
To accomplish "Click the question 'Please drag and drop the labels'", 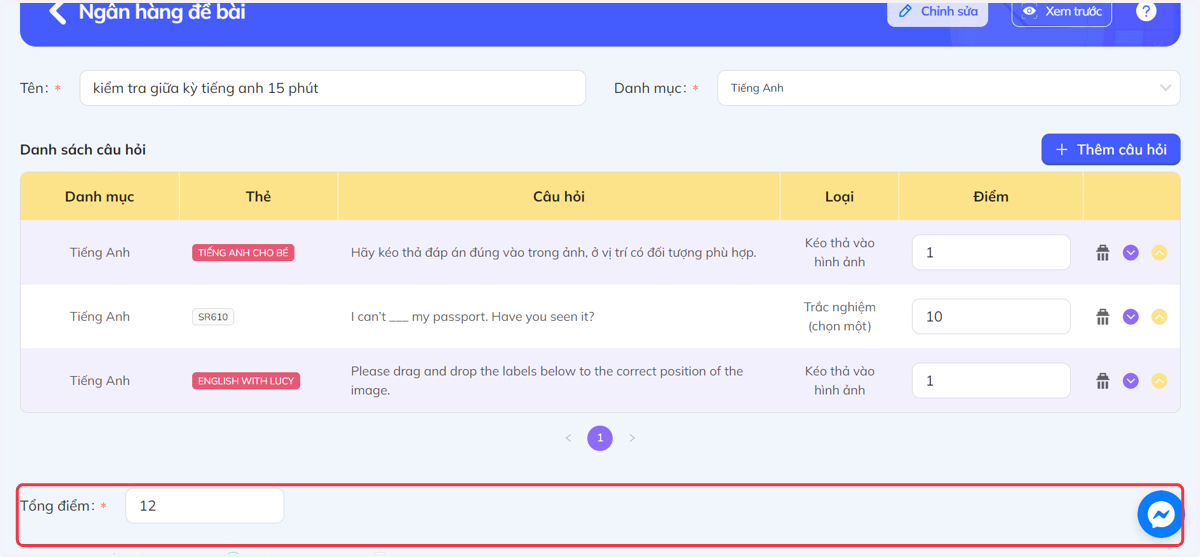I will [x=547, y=381].
